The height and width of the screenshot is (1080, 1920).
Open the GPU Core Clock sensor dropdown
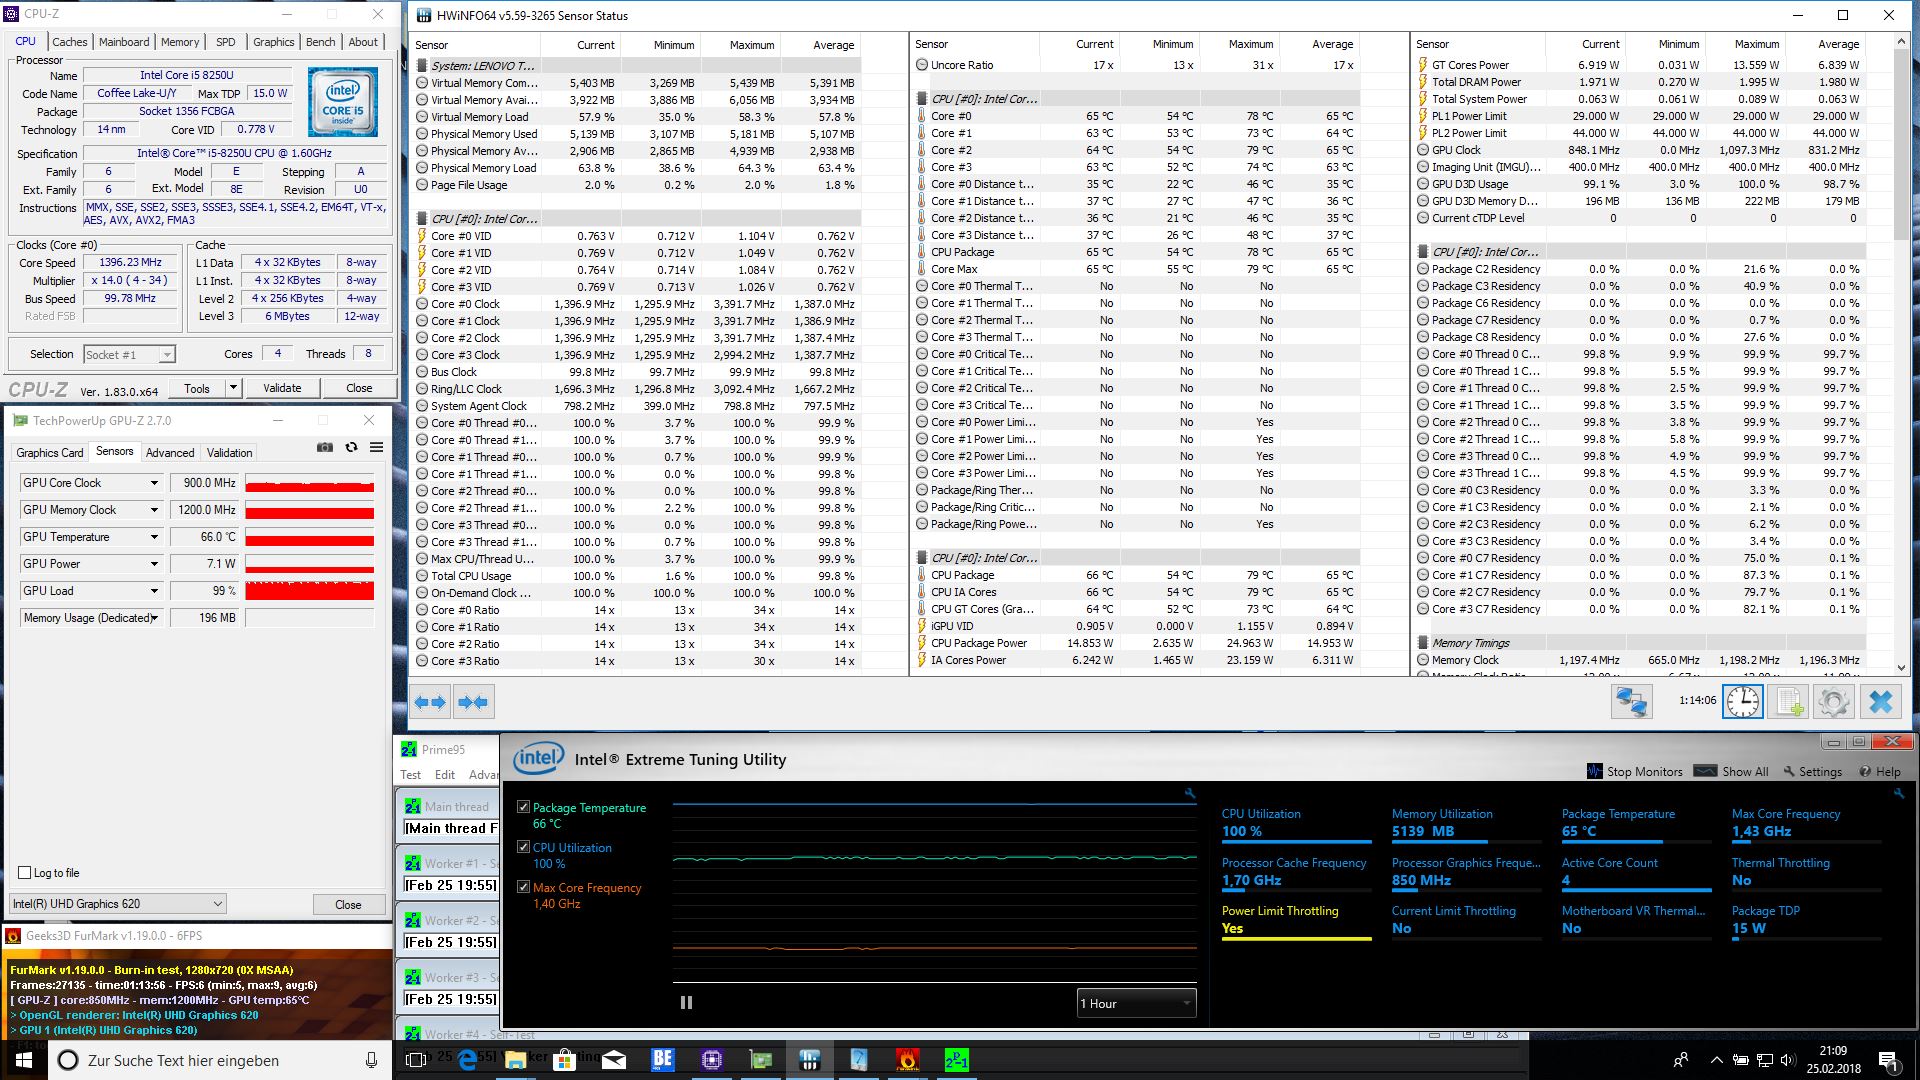[x=154, y=483]
